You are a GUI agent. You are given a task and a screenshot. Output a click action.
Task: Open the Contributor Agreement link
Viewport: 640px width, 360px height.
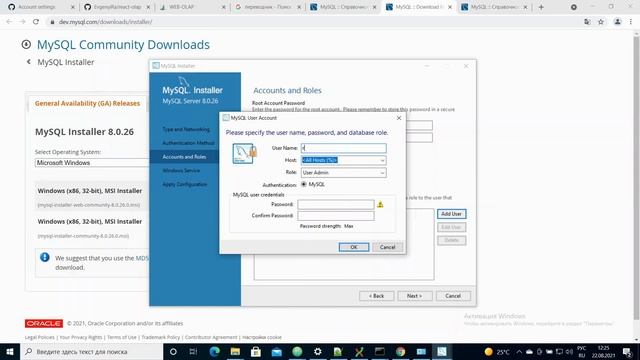(211, 337)
